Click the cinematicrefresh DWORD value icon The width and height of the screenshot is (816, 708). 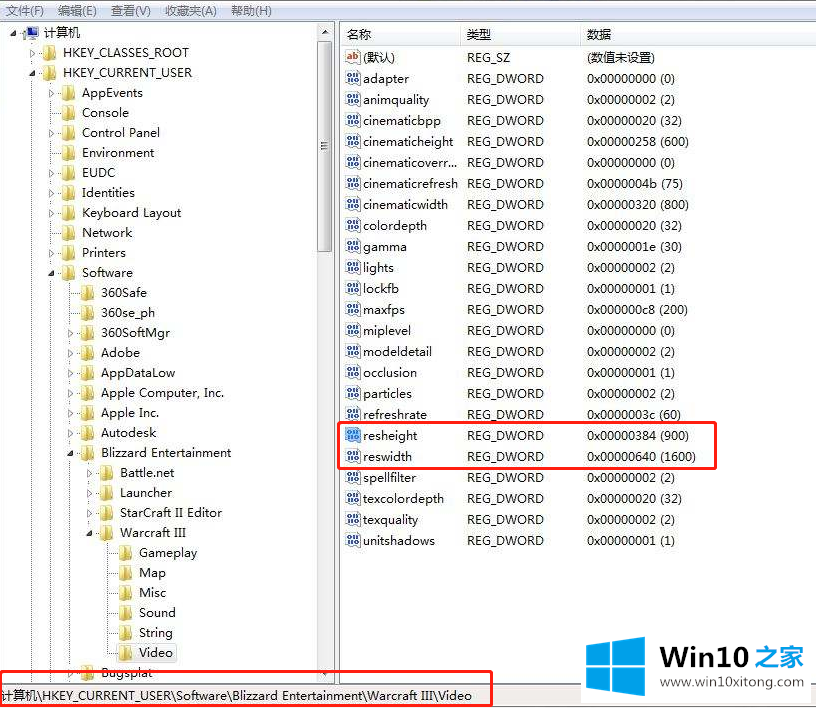(353, 183)
